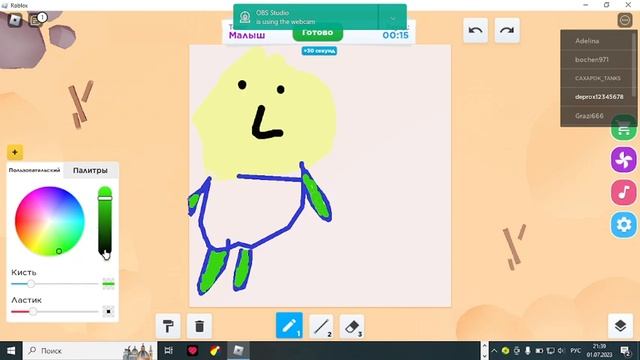The image size is (640, 360).
Task: Select the pencil brush tool
Action: [289, 325]
